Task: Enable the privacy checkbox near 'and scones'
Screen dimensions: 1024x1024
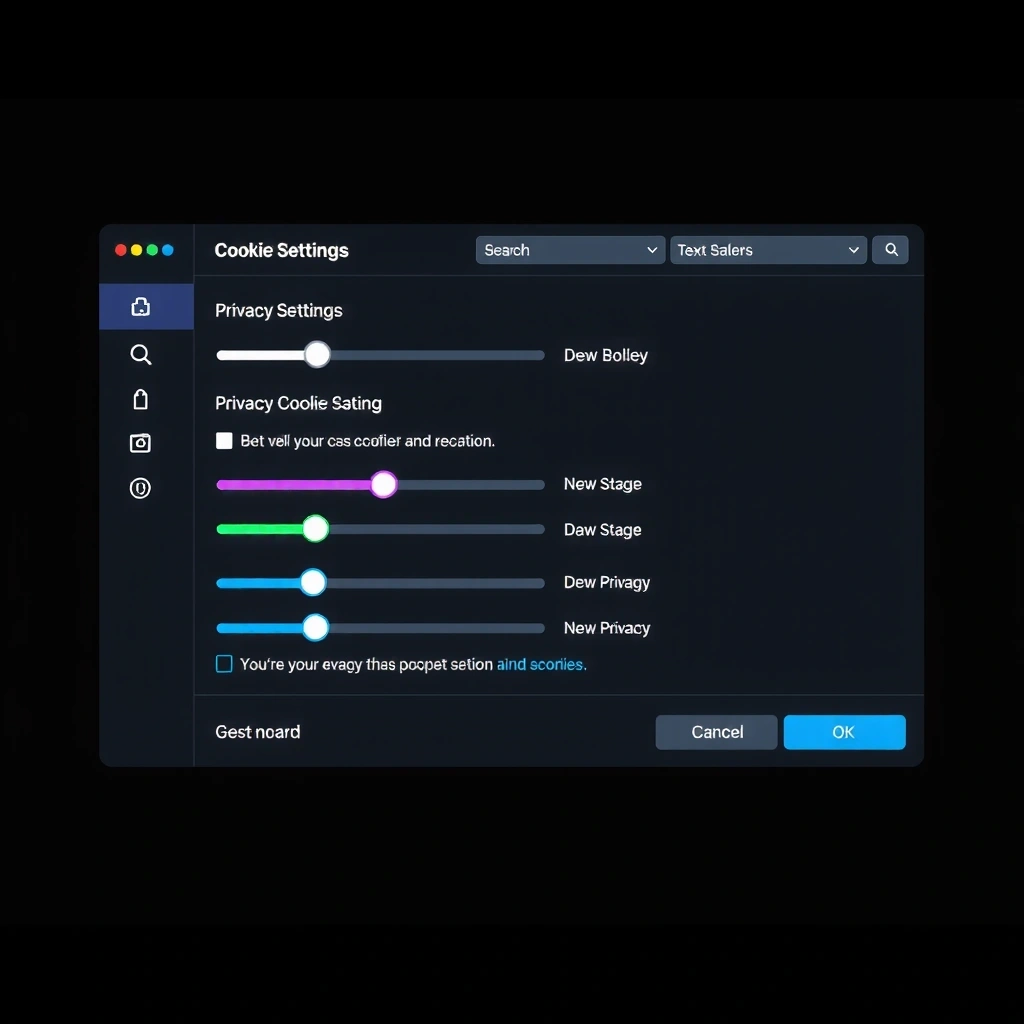Action: point(224,664)
